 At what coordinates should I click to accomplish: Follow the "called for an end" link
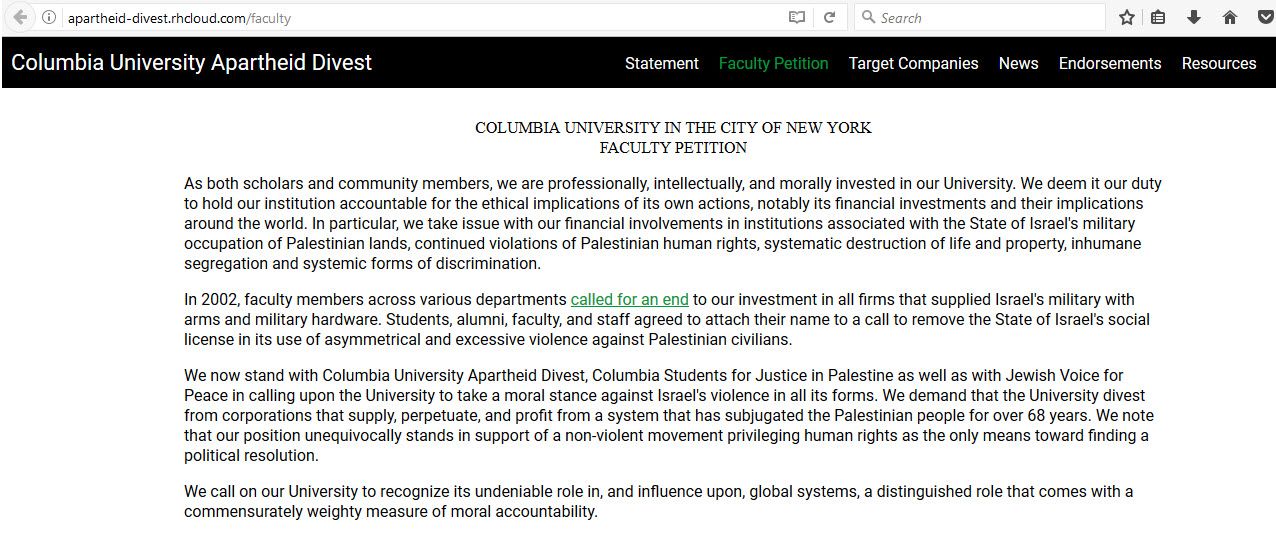click(x=629, y=300)
